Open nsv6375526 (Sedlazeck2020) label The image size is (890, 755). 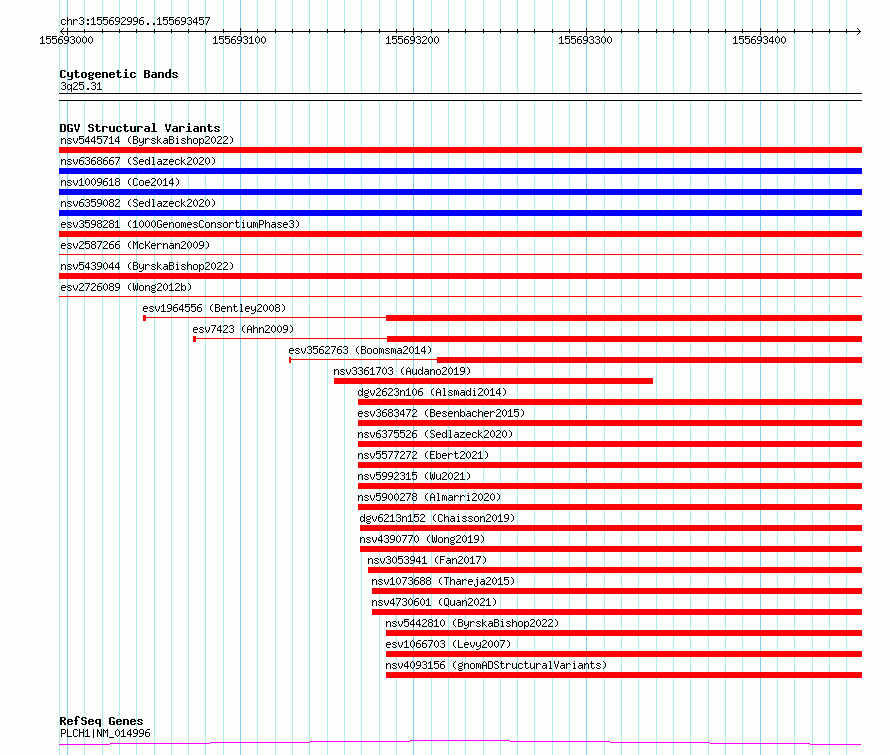435,434
